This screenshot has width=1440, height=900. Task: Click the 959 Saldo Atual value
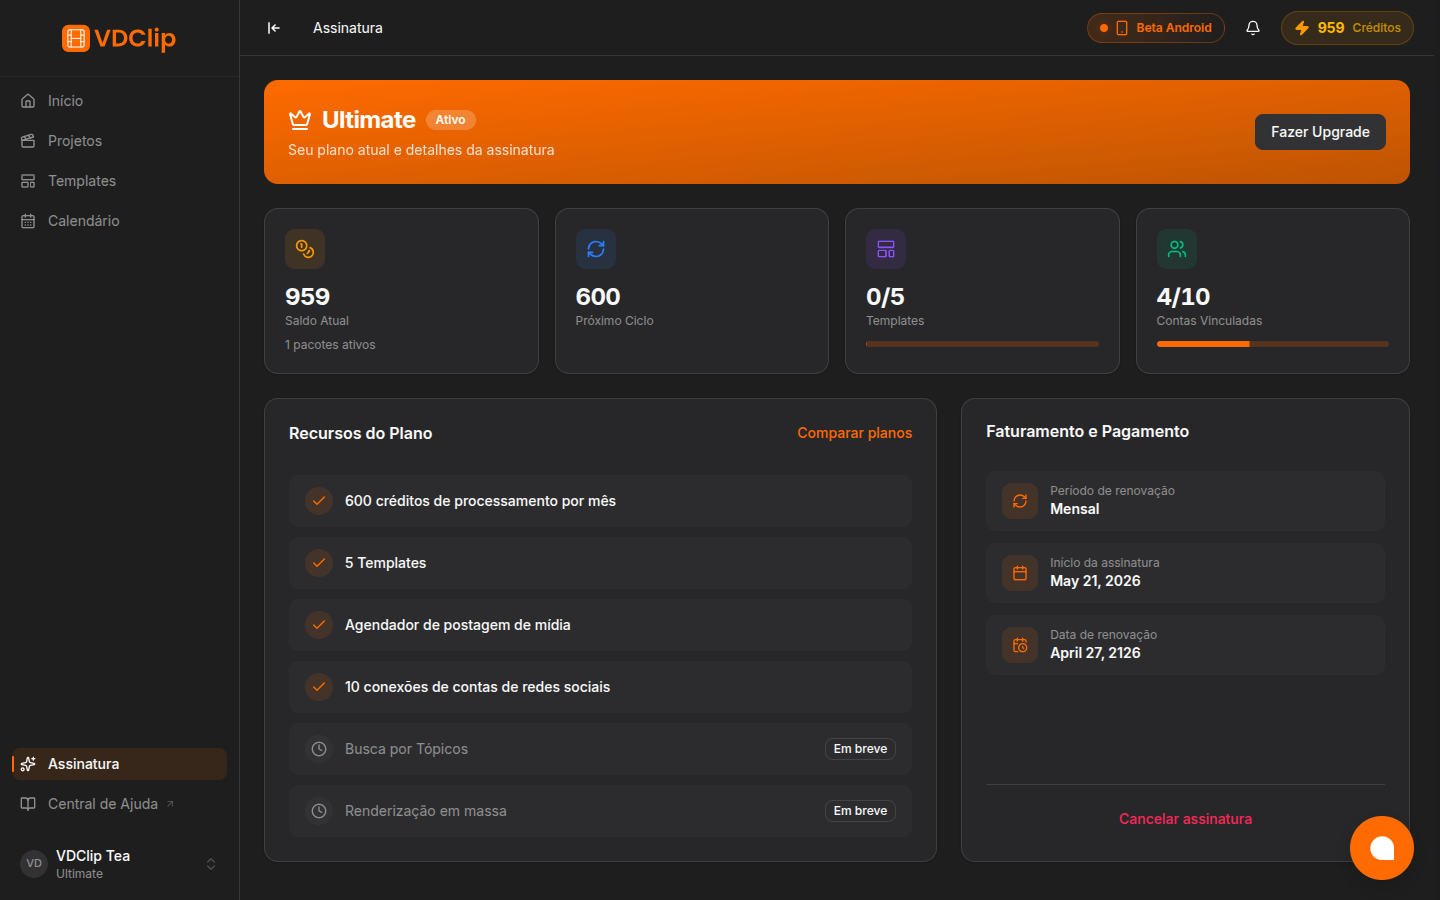click(307, 297)
